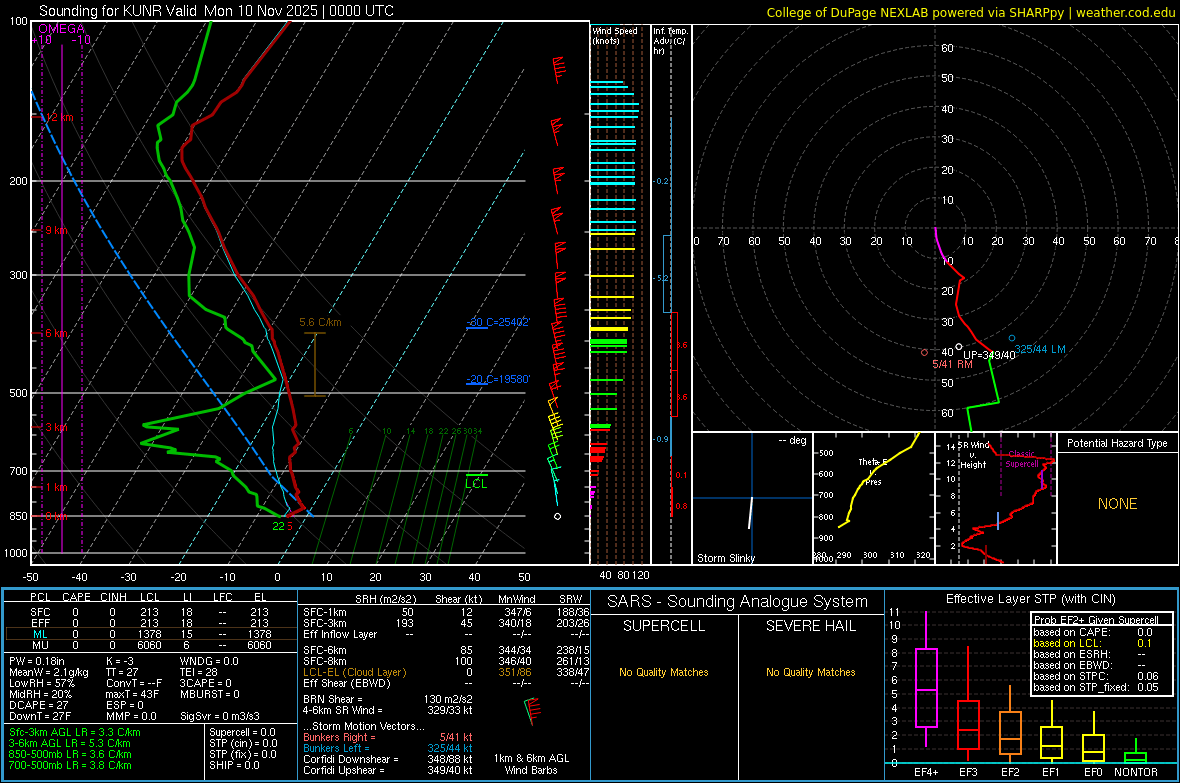Viewport: 1180px width, 783px height.
Task: Select the '9 km' height marker
Action: click(x=56, y=230)
